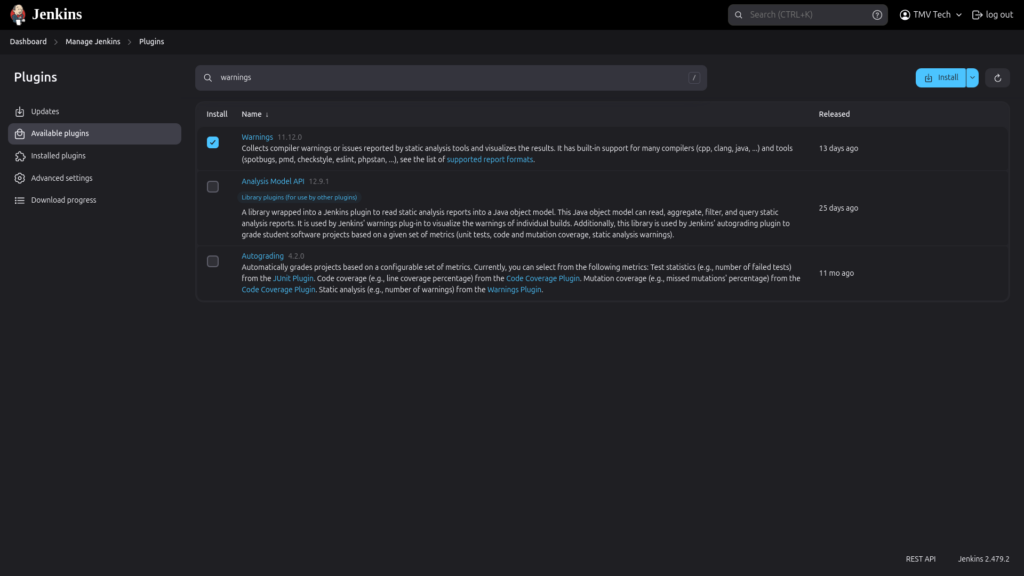Go to Dashboard breadcrumb
This screenshot has height=576, width=1024.
[x=28, y=42]
